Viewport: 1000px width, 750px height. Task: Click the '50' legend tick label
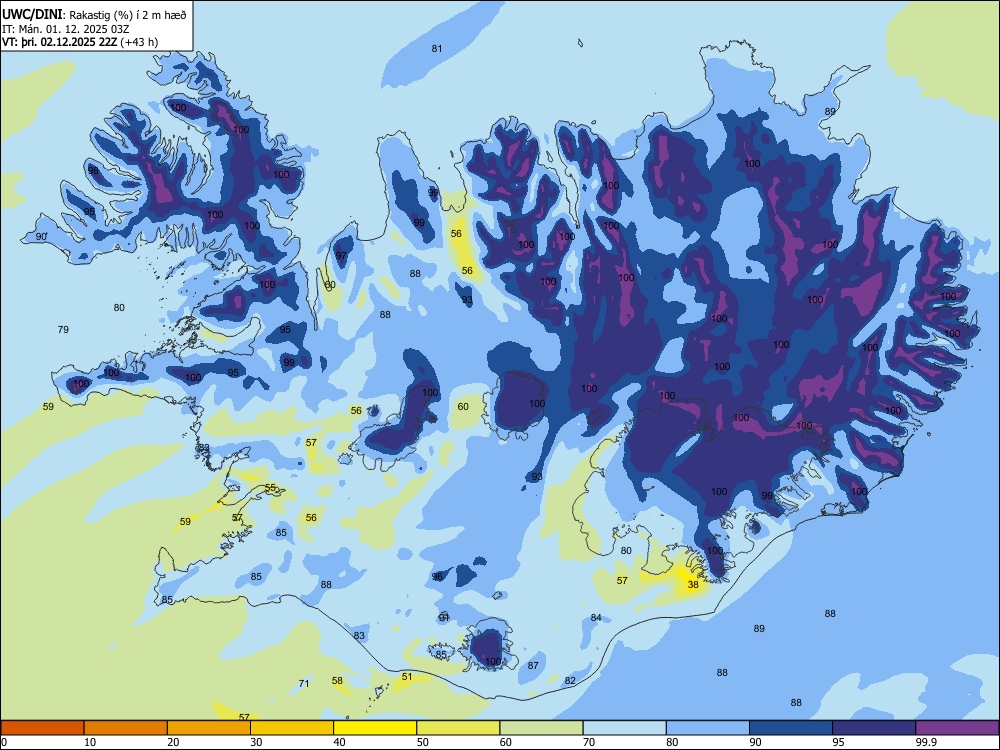point(422,742)
